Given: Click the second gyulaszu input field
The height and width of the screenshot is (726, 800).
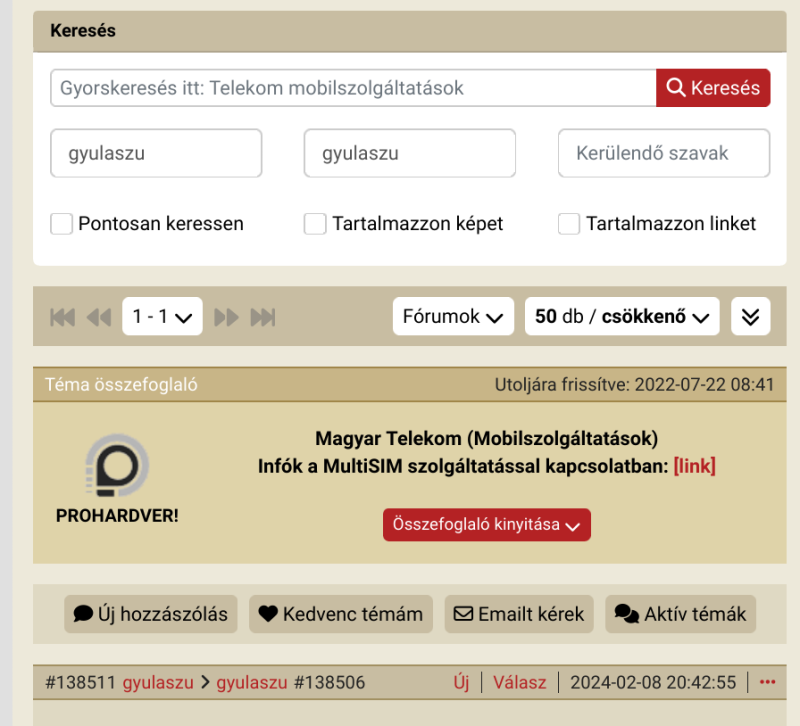Looking at the screenshot, I should [x=410, y=153].
